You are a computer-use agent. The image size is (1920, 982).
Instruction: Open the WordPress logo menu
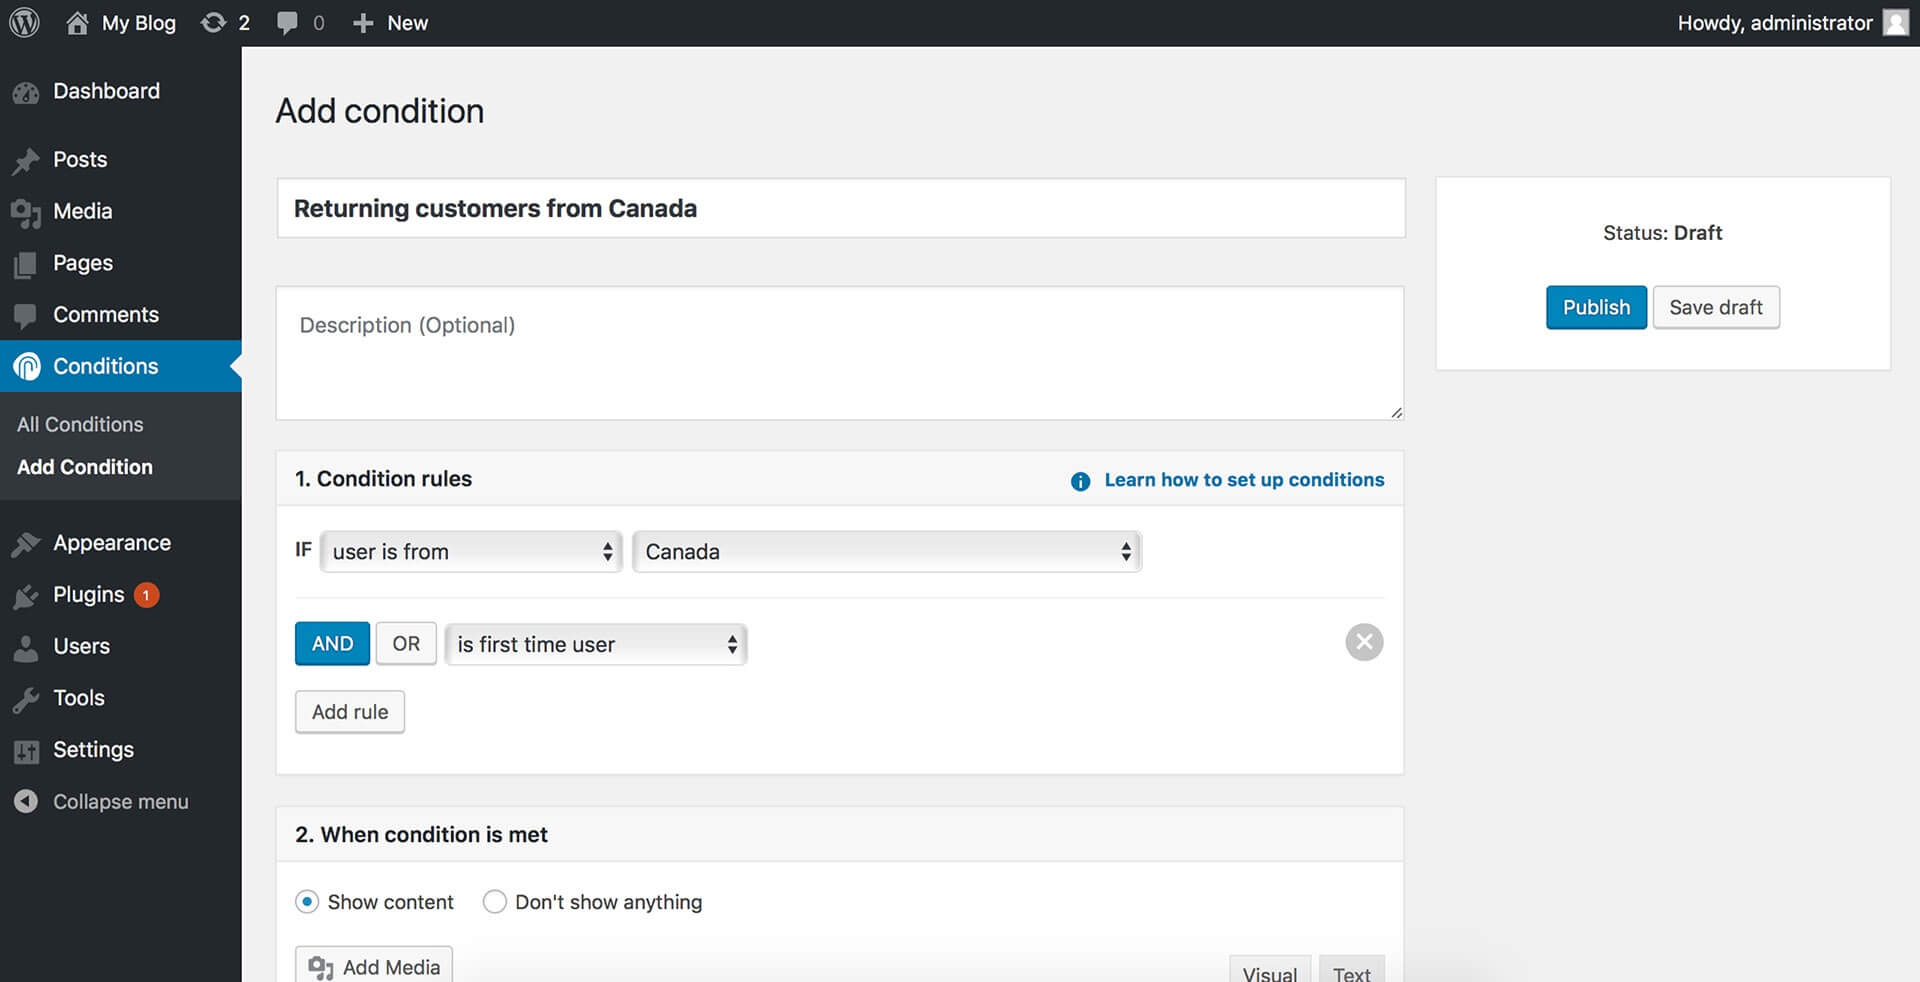coord(24,22)
